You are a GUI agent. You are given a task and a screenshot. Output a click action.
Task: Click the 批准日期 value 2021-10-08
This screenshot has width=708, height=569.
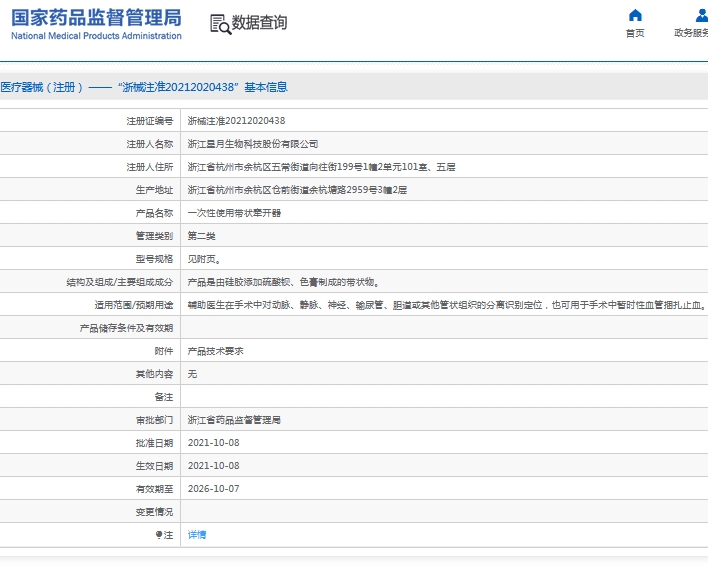point(214,443)
